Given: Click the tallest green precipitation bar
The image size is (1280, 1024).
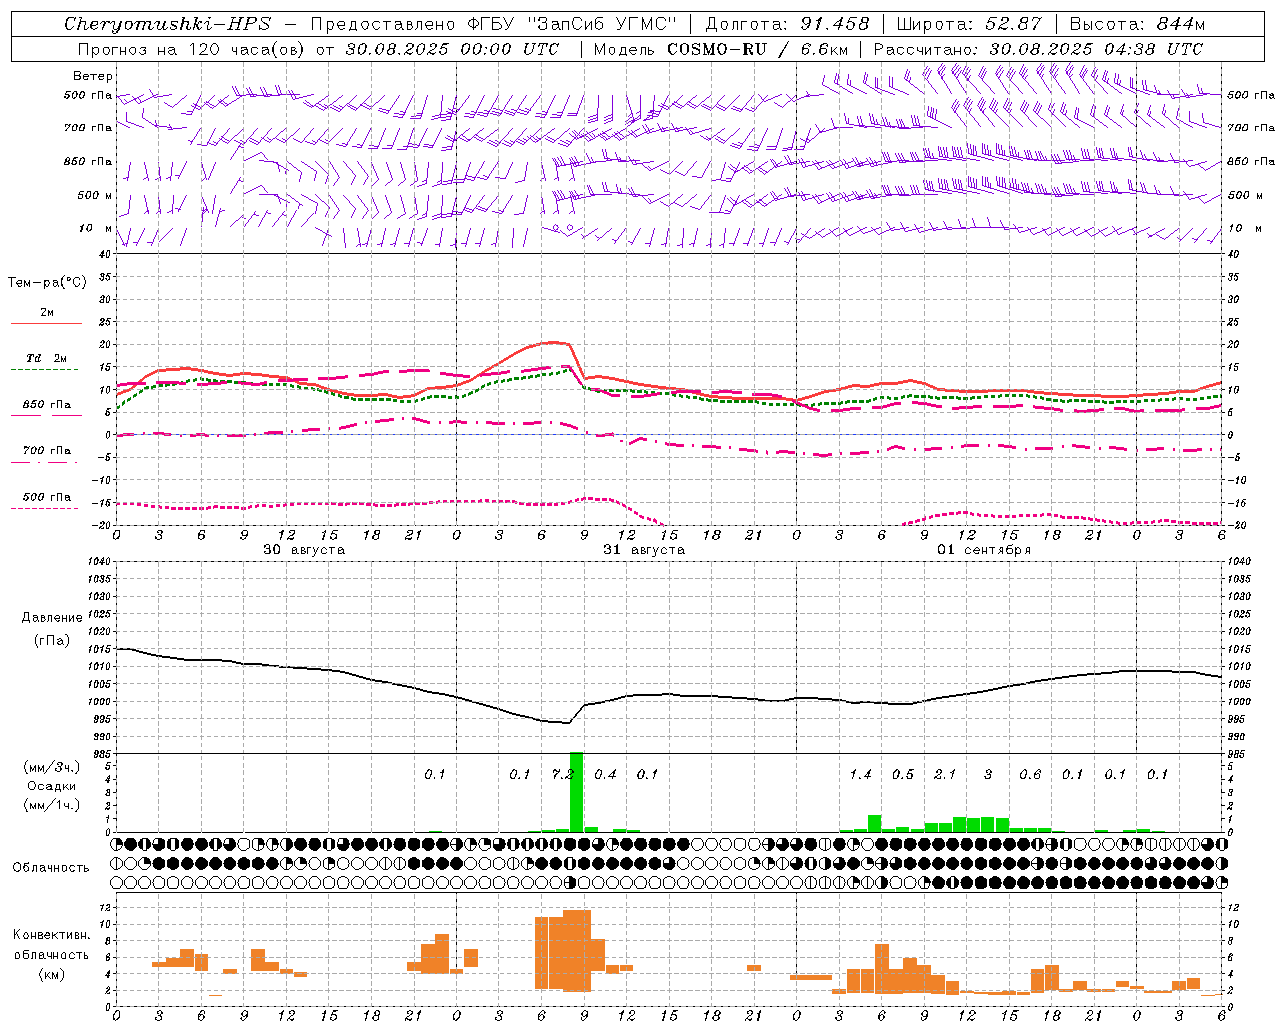Looking at the screenshot, I should coord(576,792).
